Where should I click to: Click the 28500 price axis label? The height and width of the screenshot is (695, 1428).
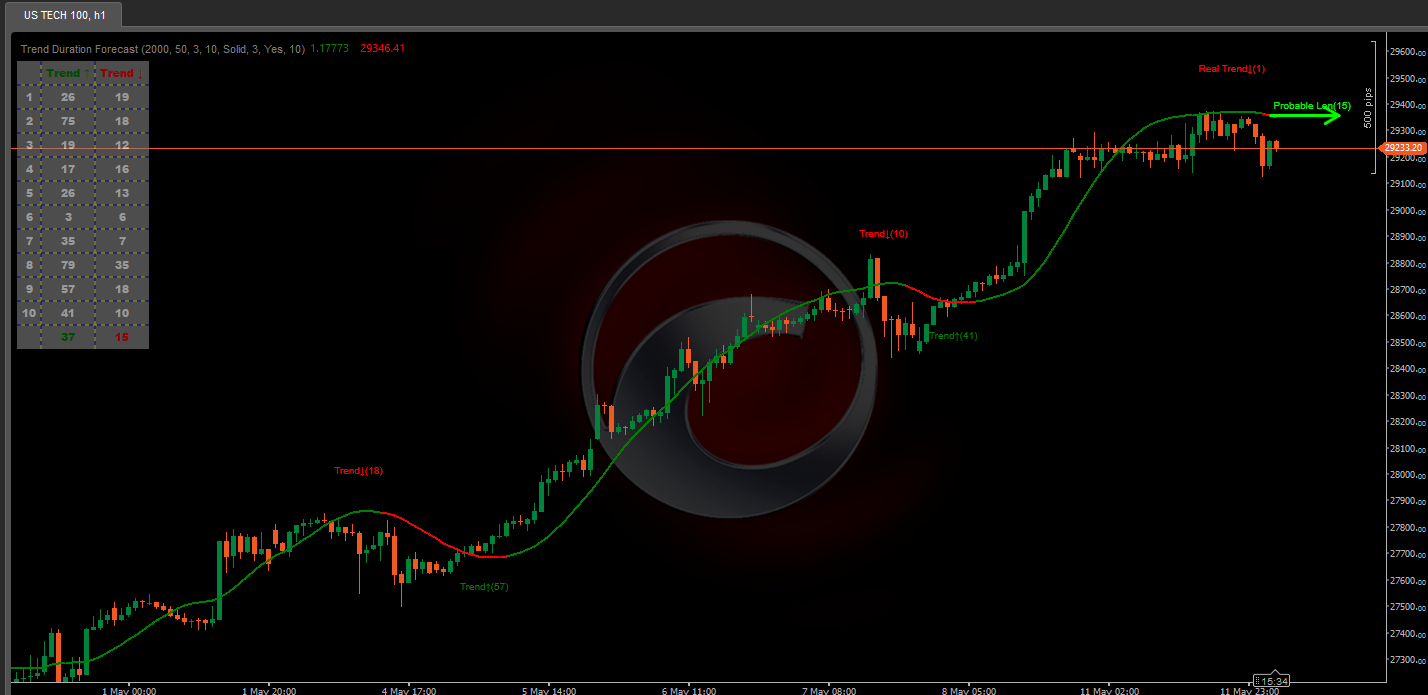pos(1407,343)
